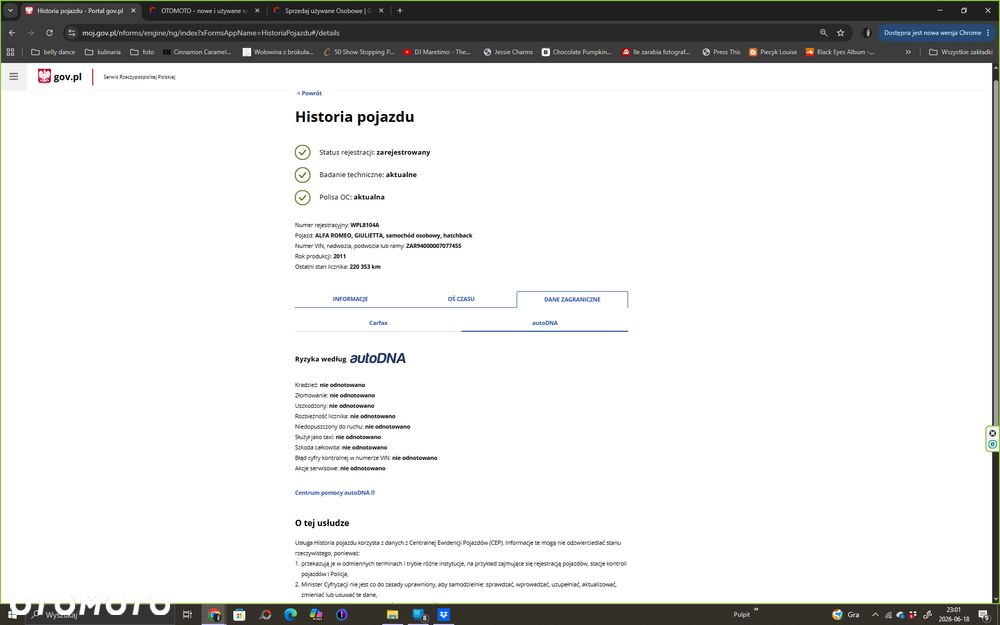Open File Explorer from taskbar
This screenshot has height=625, width=1000.
click(x=392, y=615)
